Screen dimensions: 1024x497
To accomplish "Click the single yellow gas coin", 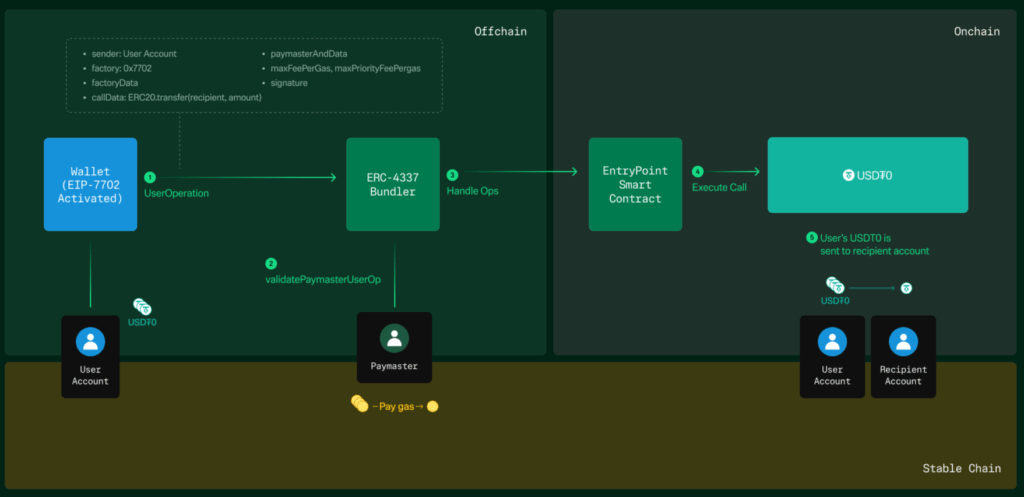I will pyautogui.click(x=432, y=406).
